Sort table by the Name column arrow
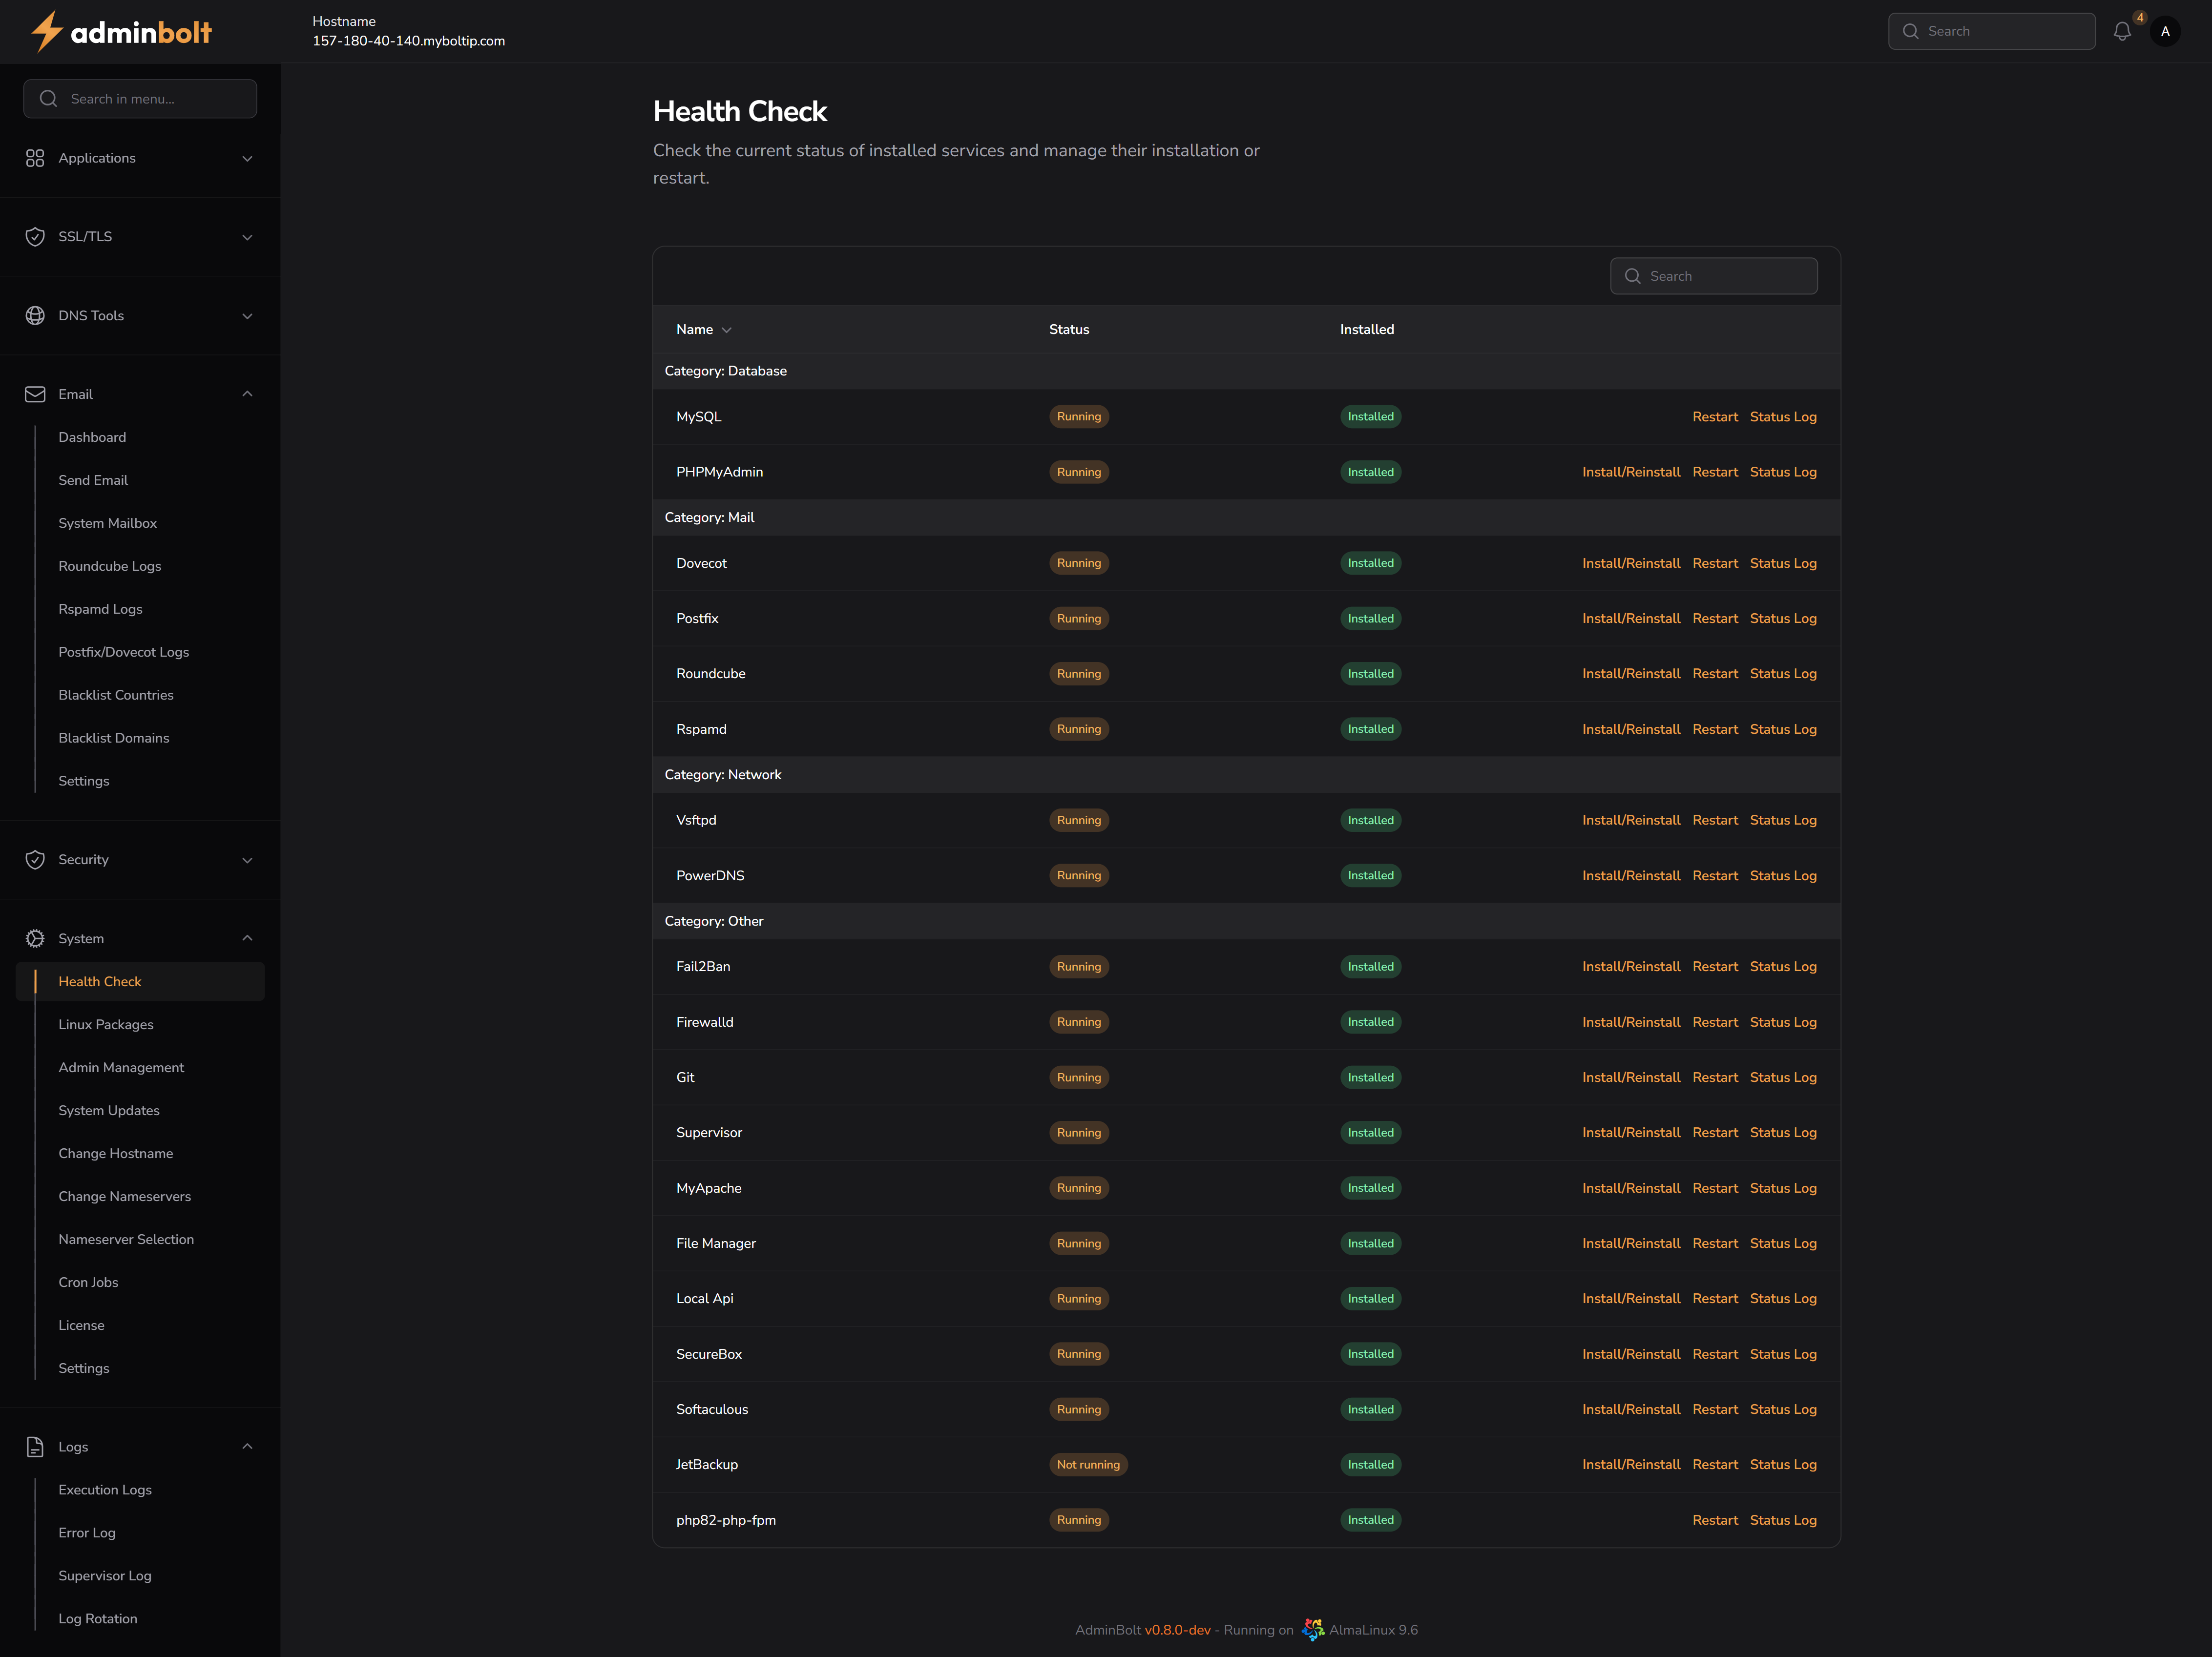The image size is (2212, 1657). click(x=727, y=330)
